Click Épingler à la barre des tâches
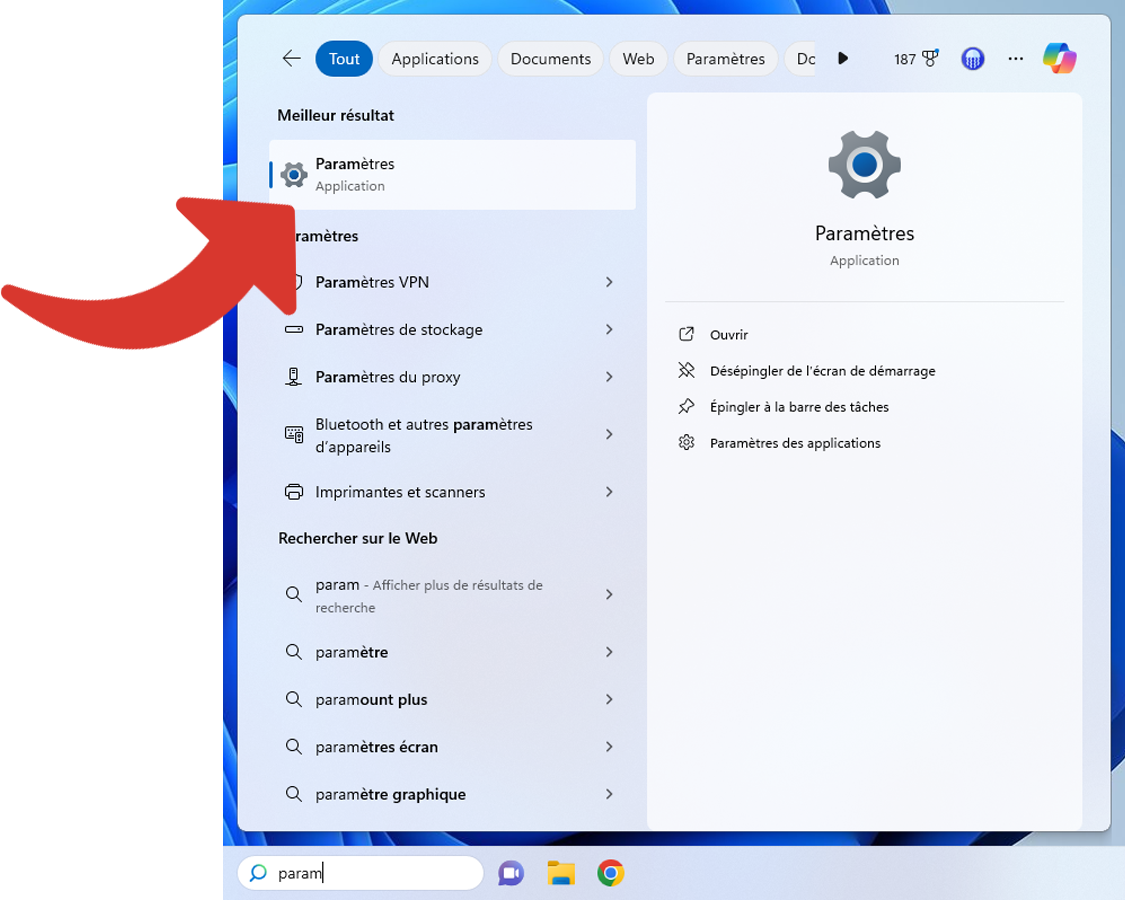 coord(799,407)
